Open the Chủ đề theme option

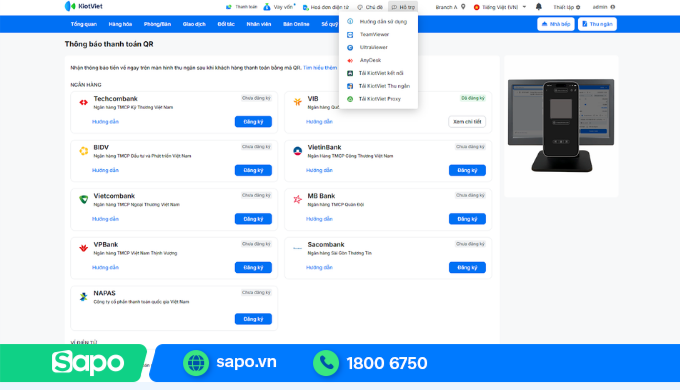(370, 7)
